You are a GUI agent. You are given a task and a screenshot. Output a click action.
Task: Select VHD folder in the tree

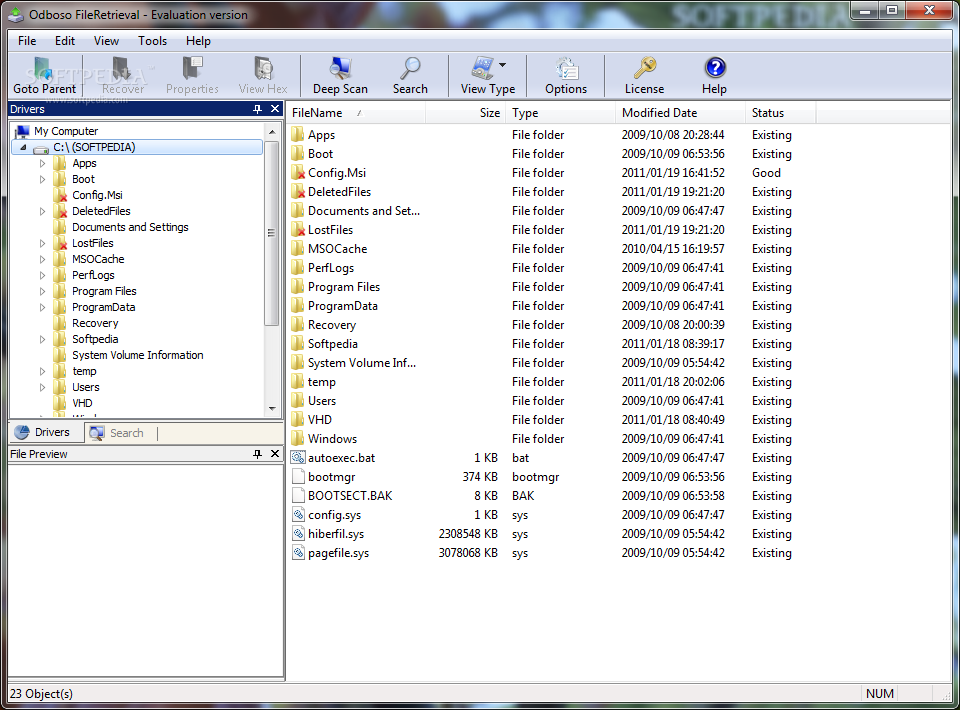[82, 403]
